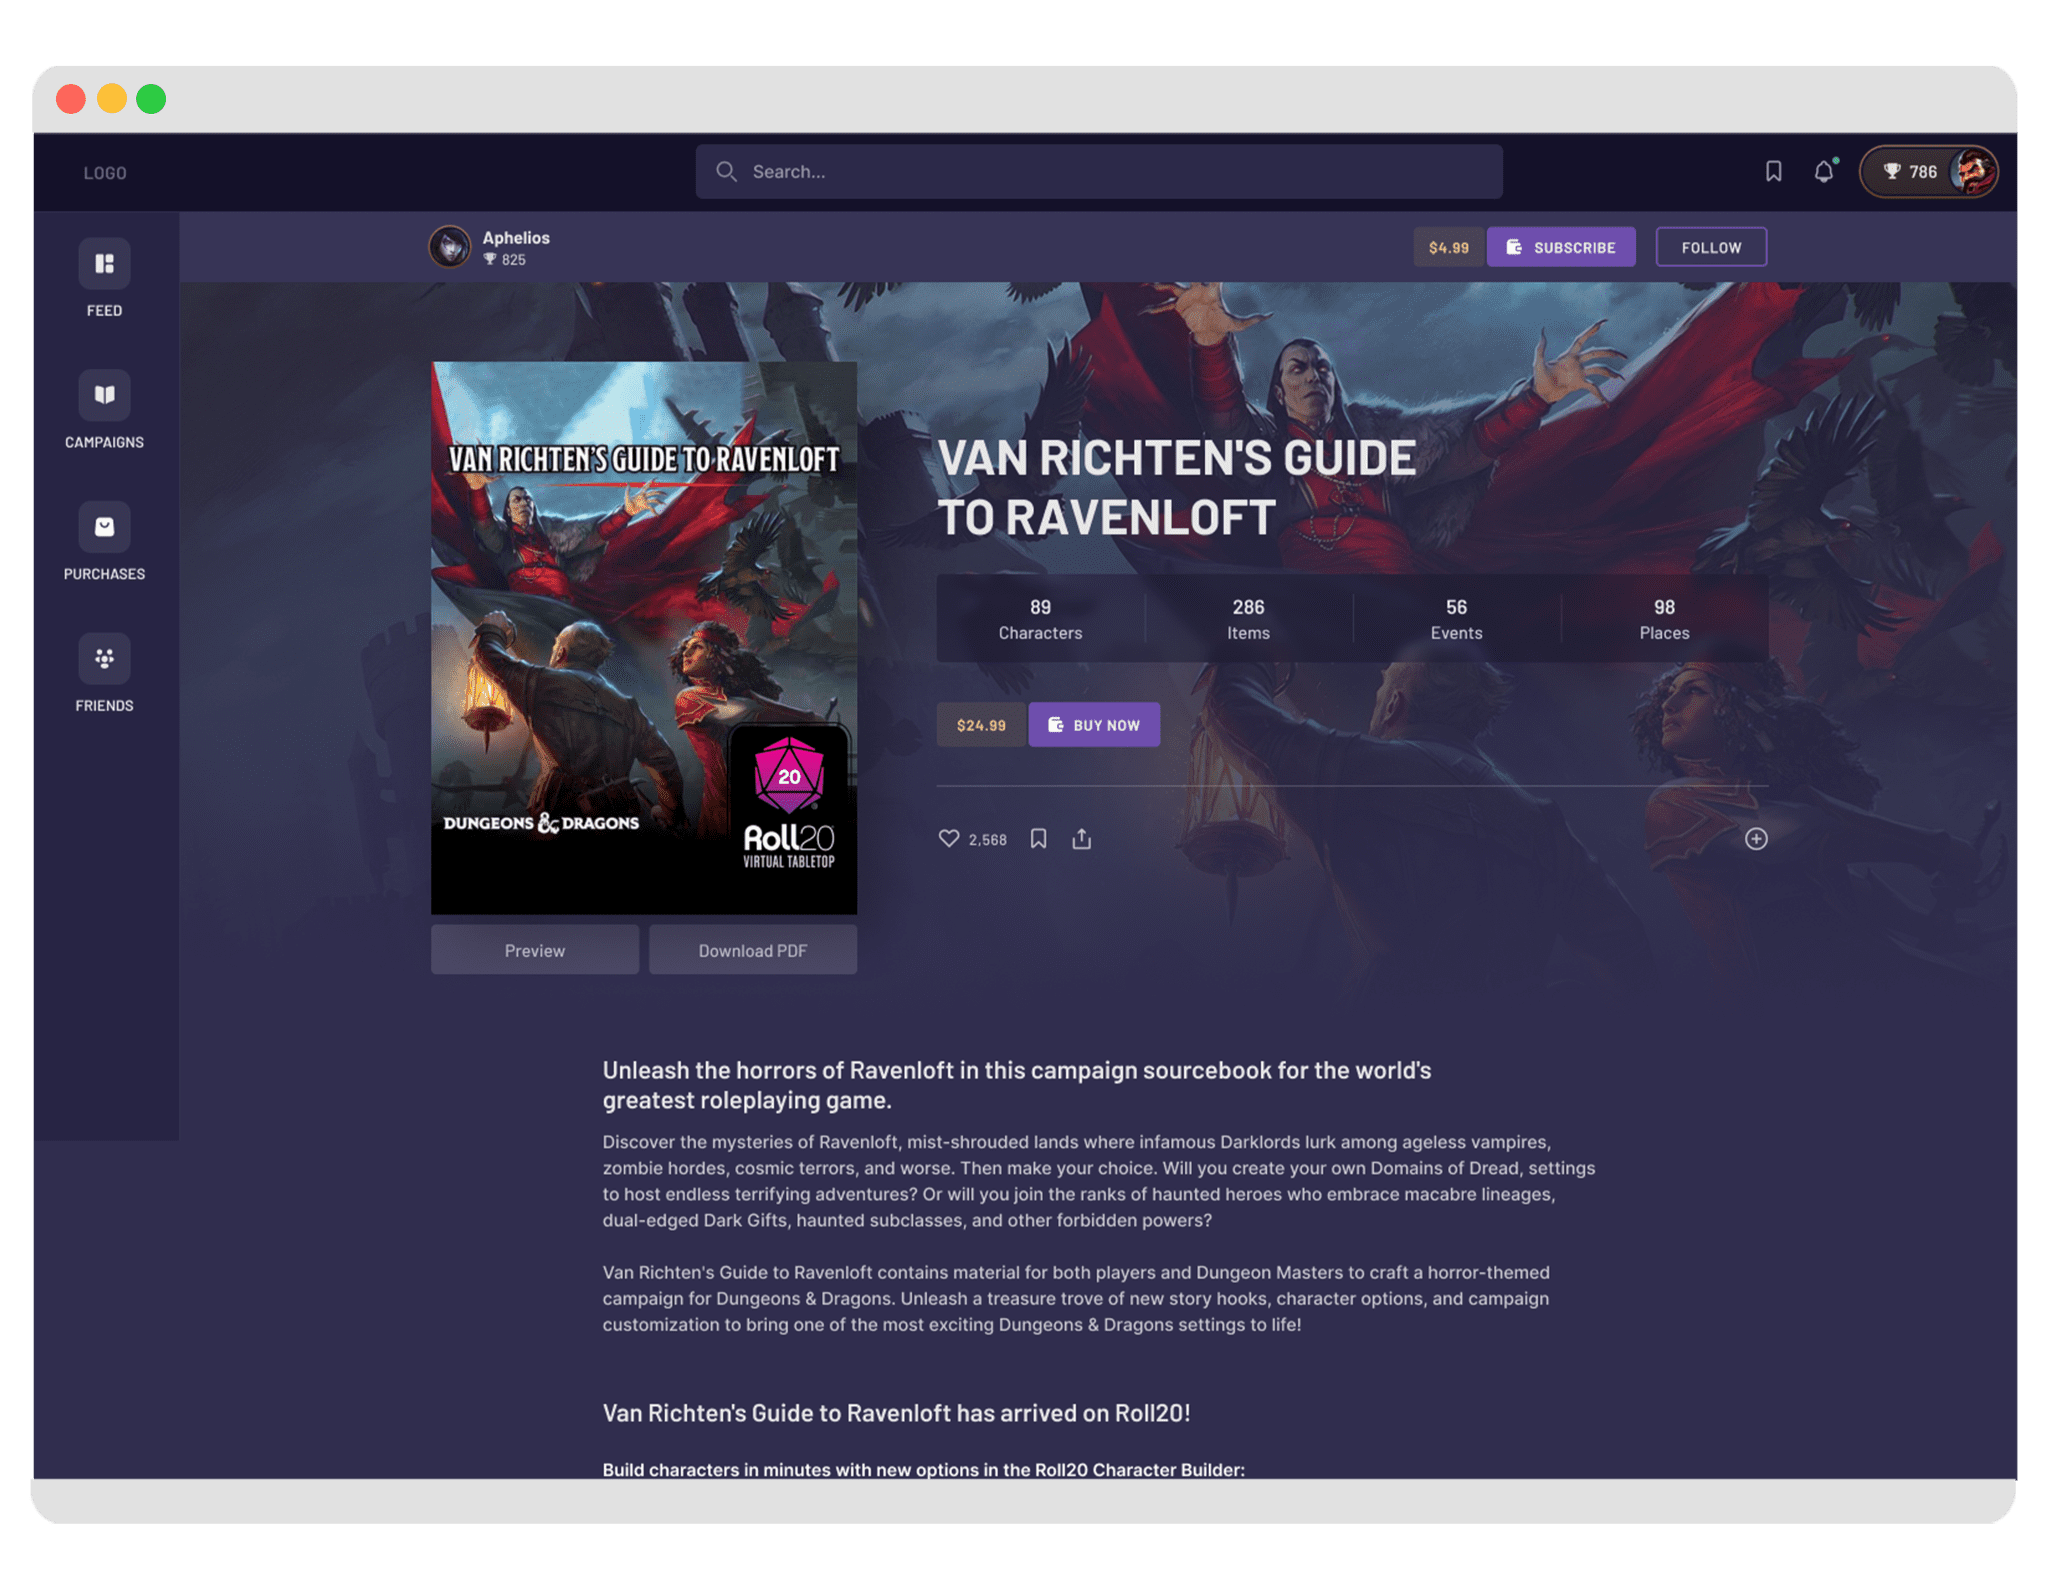The image size is (2048, 1589).
Task: Open saved bookmarks in top bar
Action: [1774, 172]
